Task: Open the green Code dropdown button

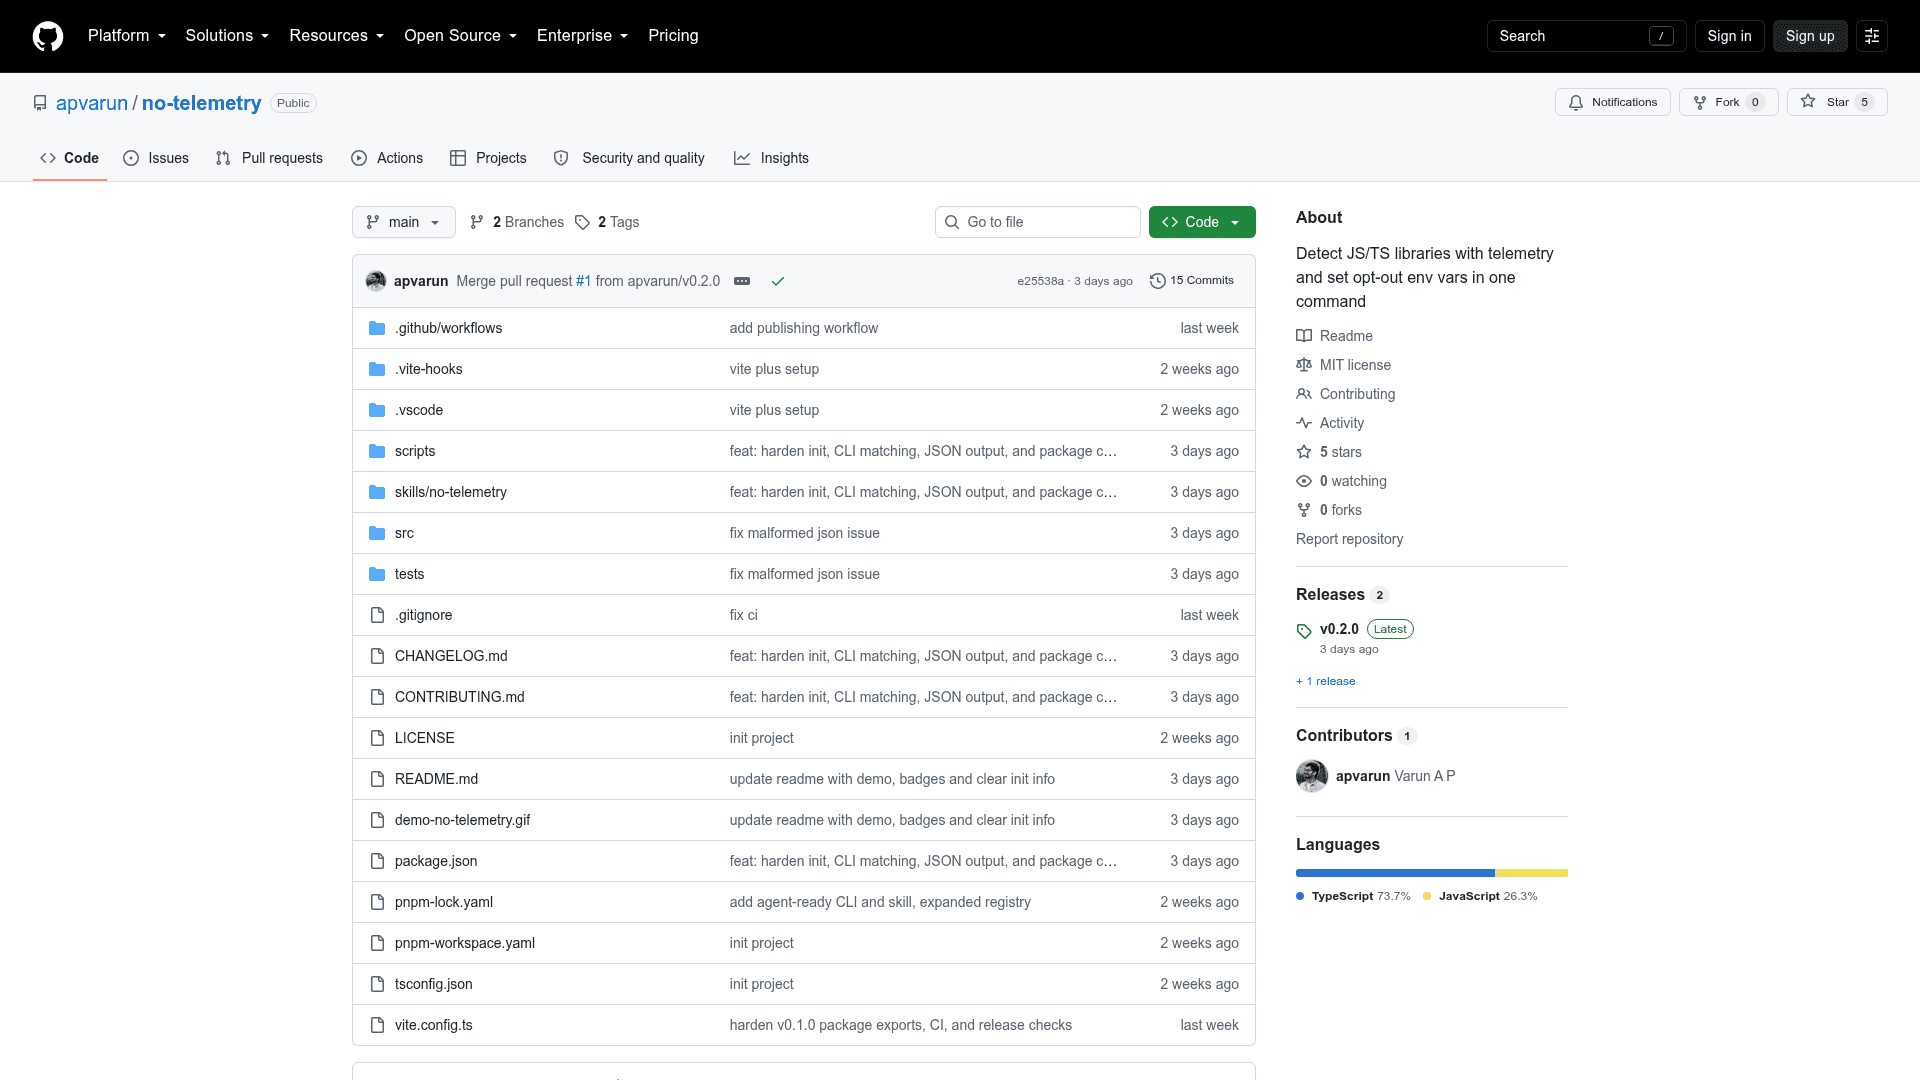Action: 1202,222
